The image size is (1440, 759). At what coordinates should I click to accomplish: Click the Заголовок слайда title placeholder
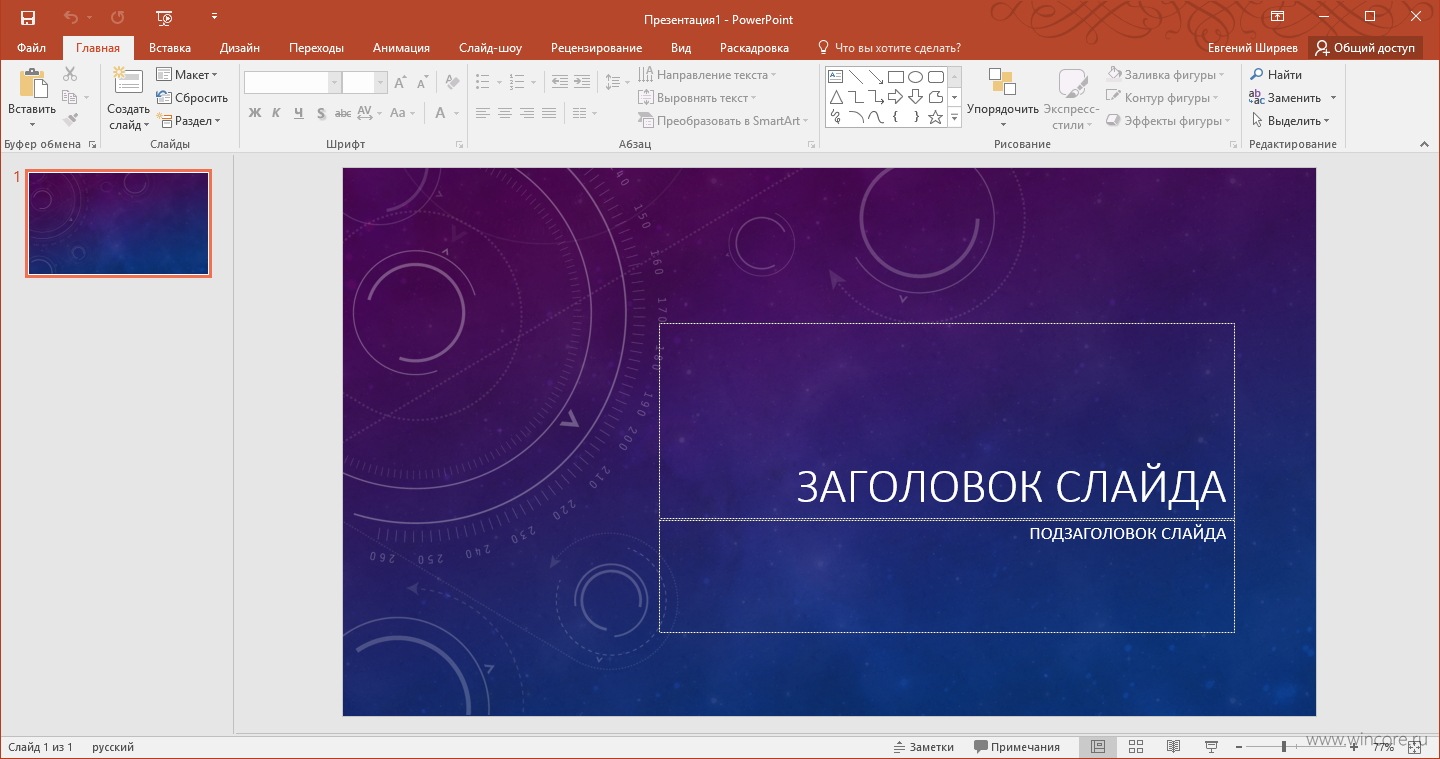946,421
